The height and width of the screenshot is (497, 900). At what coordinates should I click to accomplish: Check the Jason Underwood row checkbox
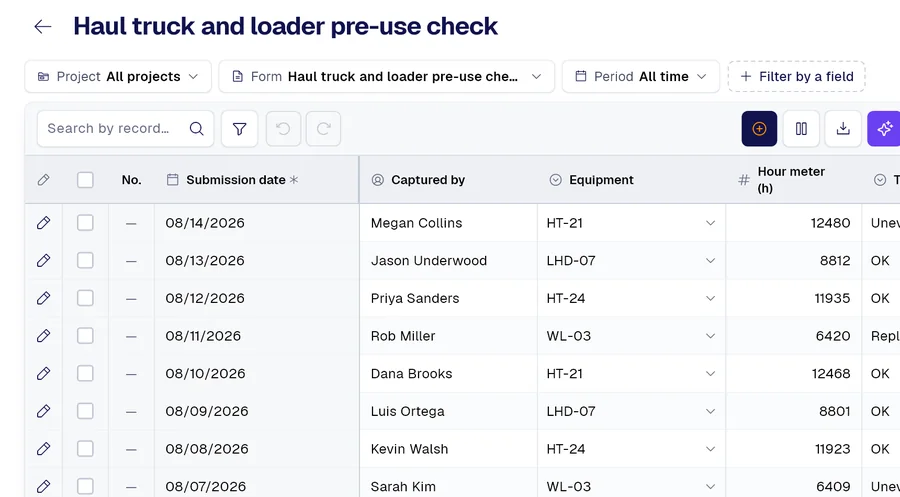tap(85, 261)
